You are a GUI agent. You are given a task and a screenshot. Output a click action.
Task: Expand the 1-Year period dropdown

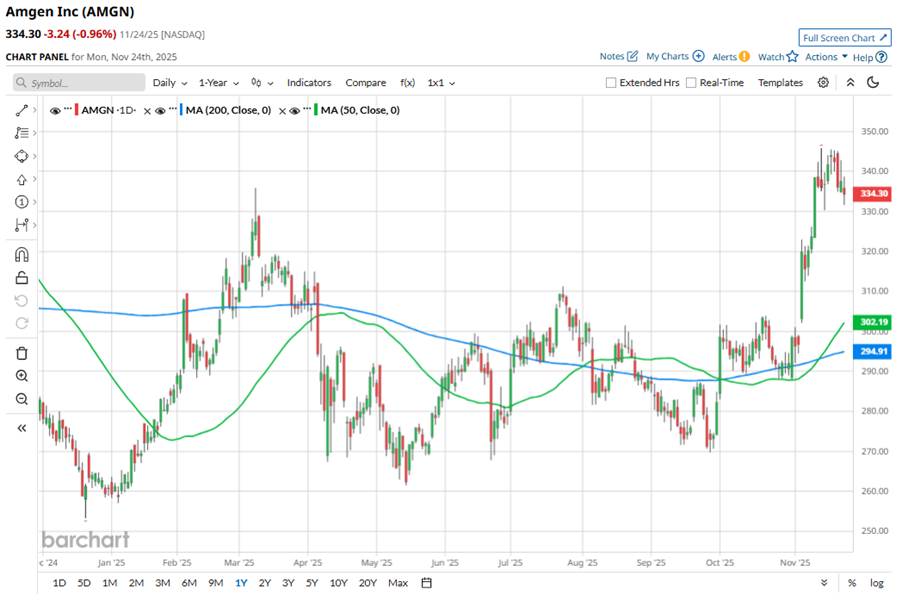(x=219, y=83)
